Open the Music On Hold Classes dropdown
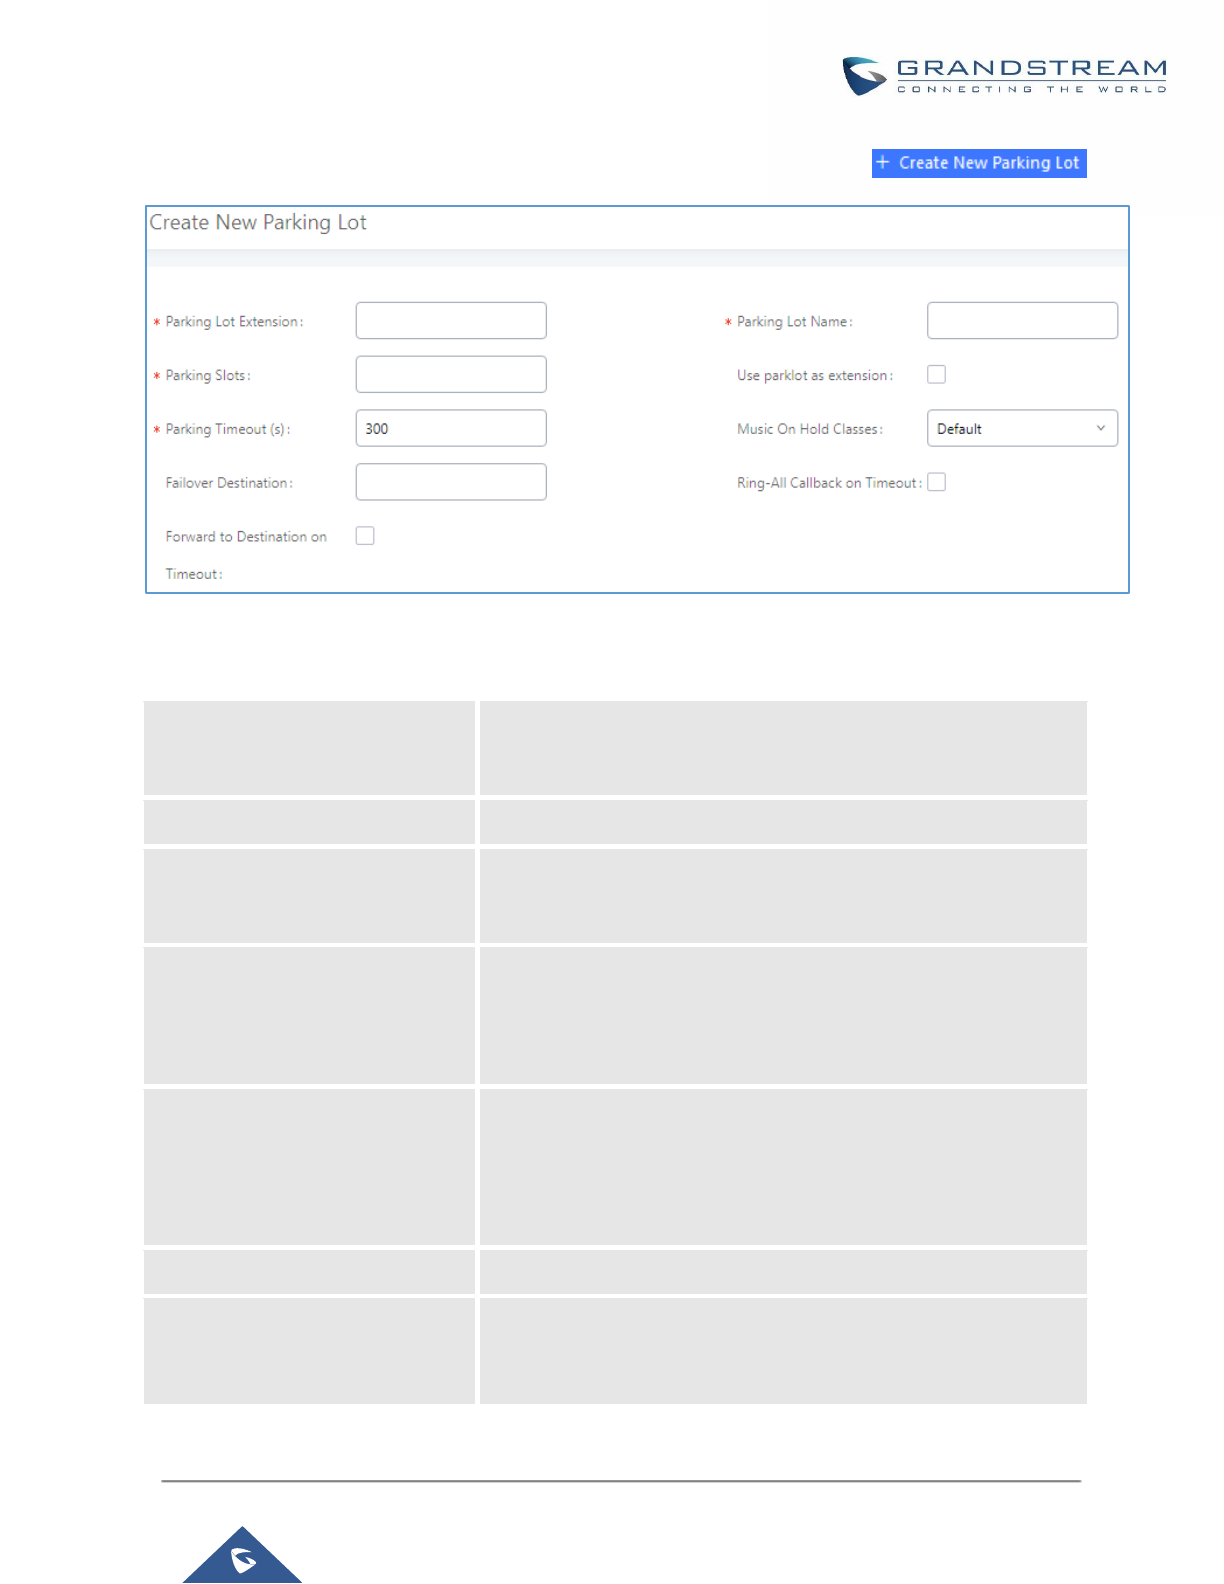The image size is (1224, 1584). tap(1022, 428)
